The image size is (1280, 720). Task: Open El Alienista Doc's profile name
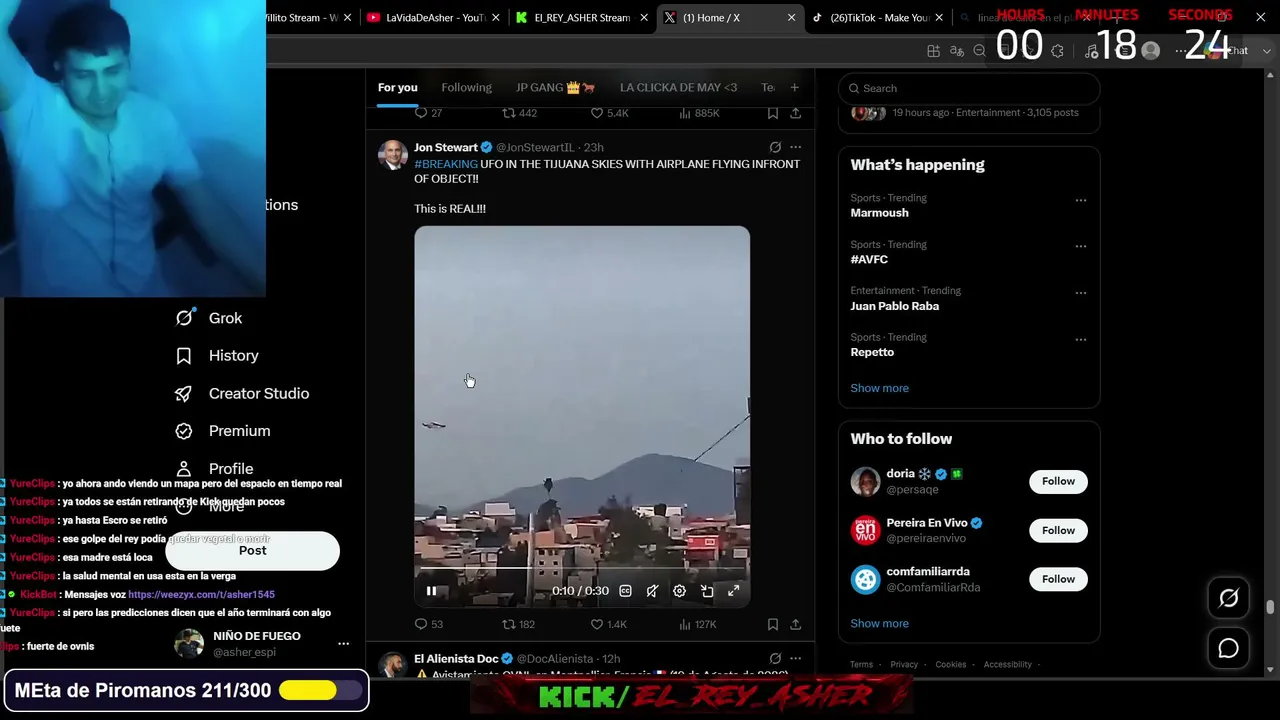(x=456, y=659)
